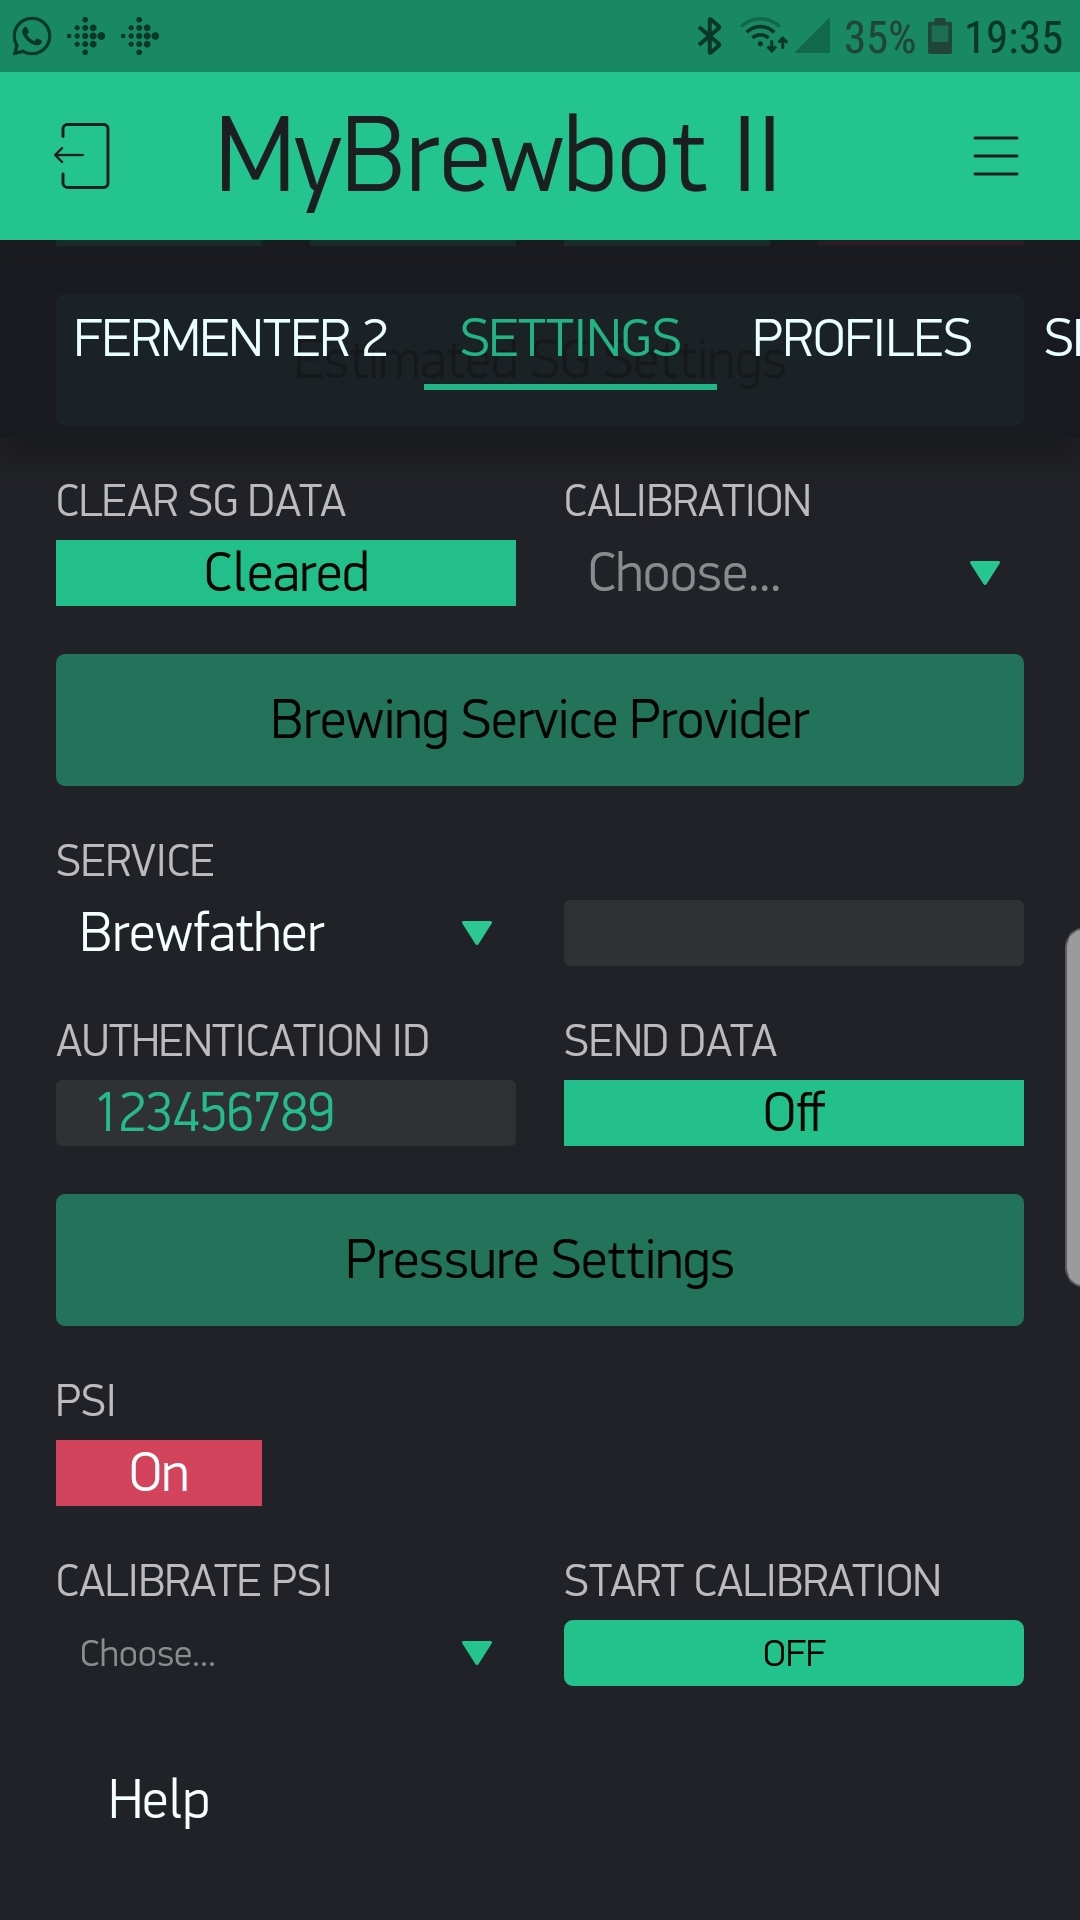Tap the Cleared SG data button

(286, 573)
